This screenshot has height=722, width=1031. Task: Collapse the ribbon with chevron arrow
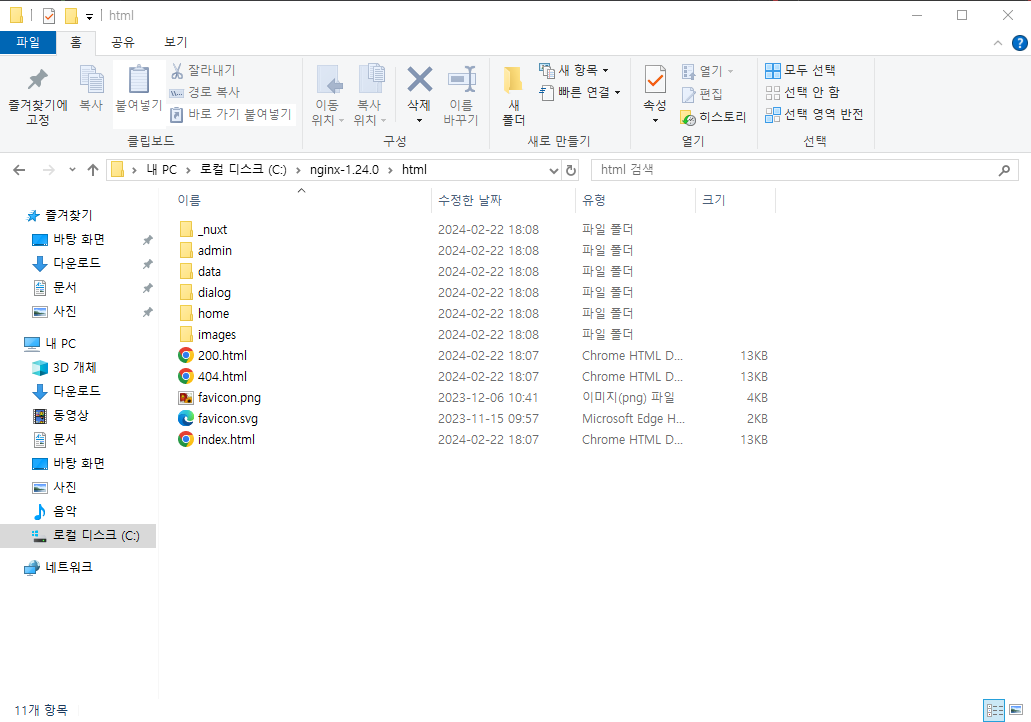[x=997, y=43]
